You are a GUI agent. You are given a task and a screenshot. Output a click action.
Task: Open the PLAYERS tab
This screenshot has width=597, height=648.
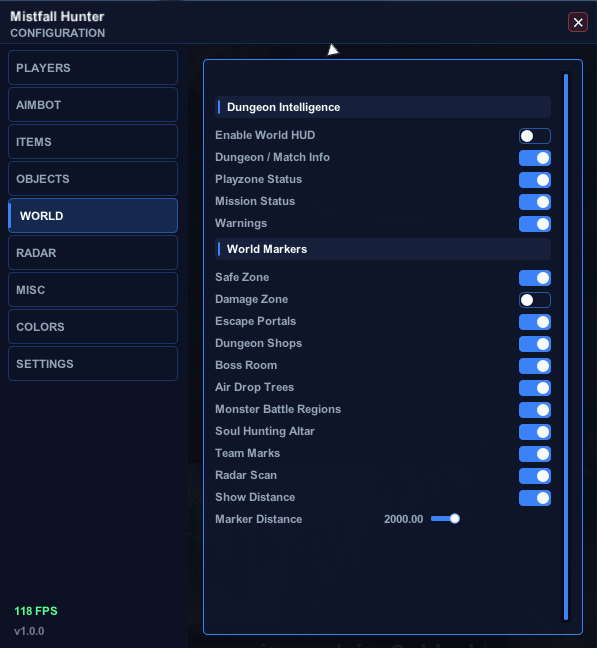93,68
